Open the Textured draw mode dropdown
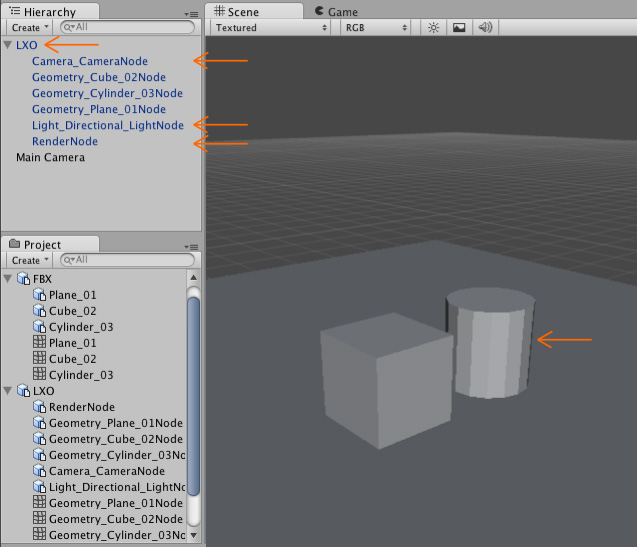Viewport: 637px width, 547px height. click(270, 28)
